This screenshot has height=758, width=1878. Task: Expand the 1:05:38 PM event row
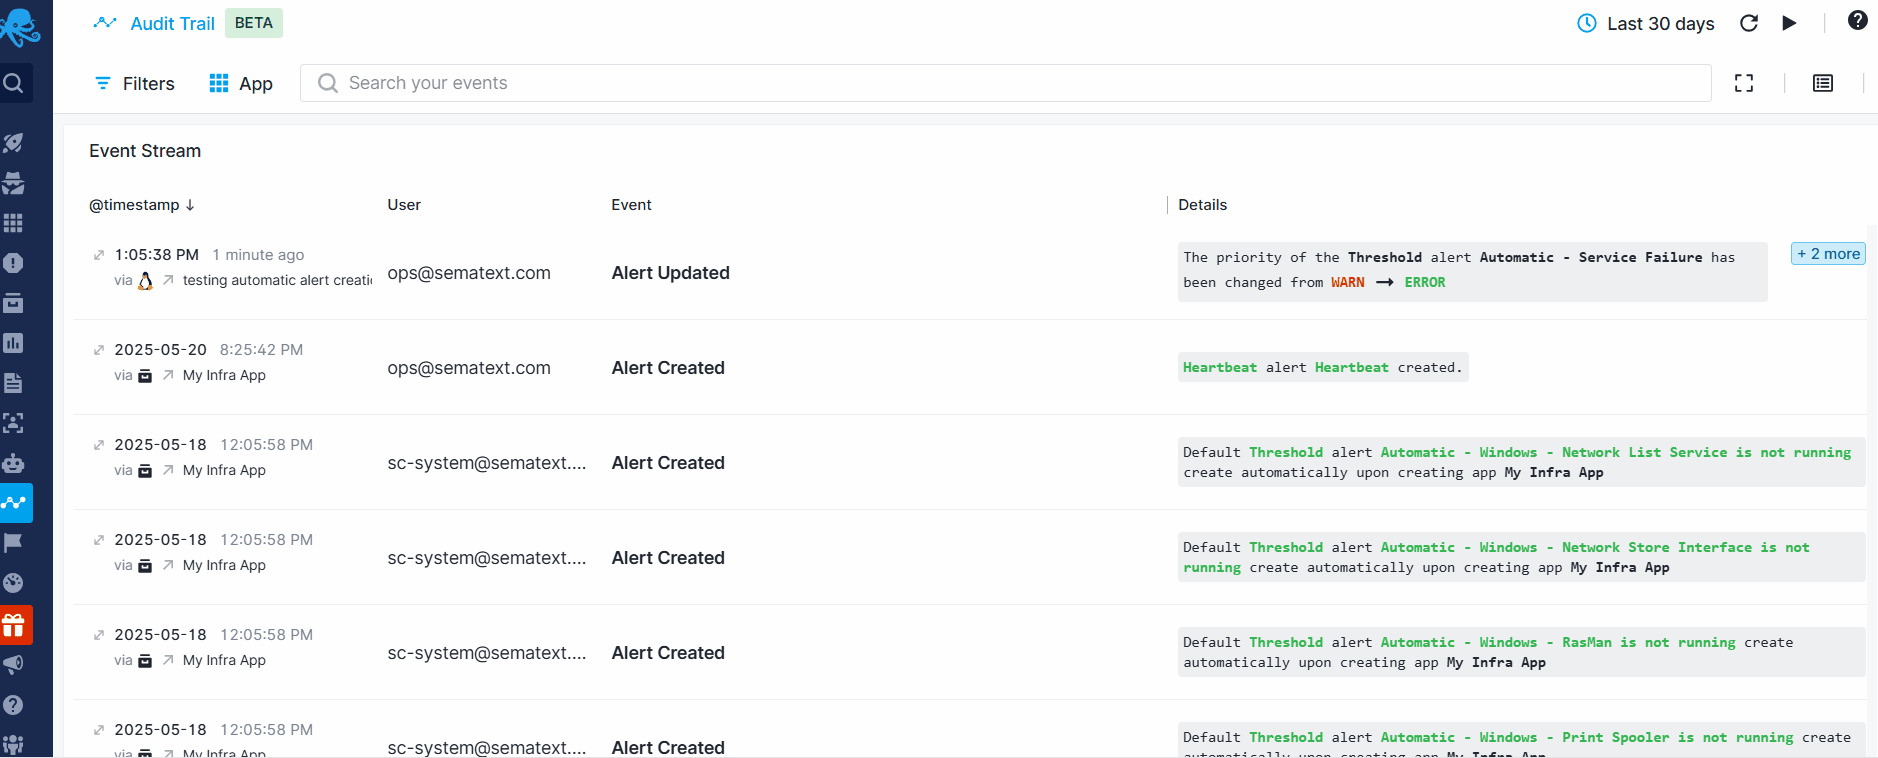(x=99, y=255)
